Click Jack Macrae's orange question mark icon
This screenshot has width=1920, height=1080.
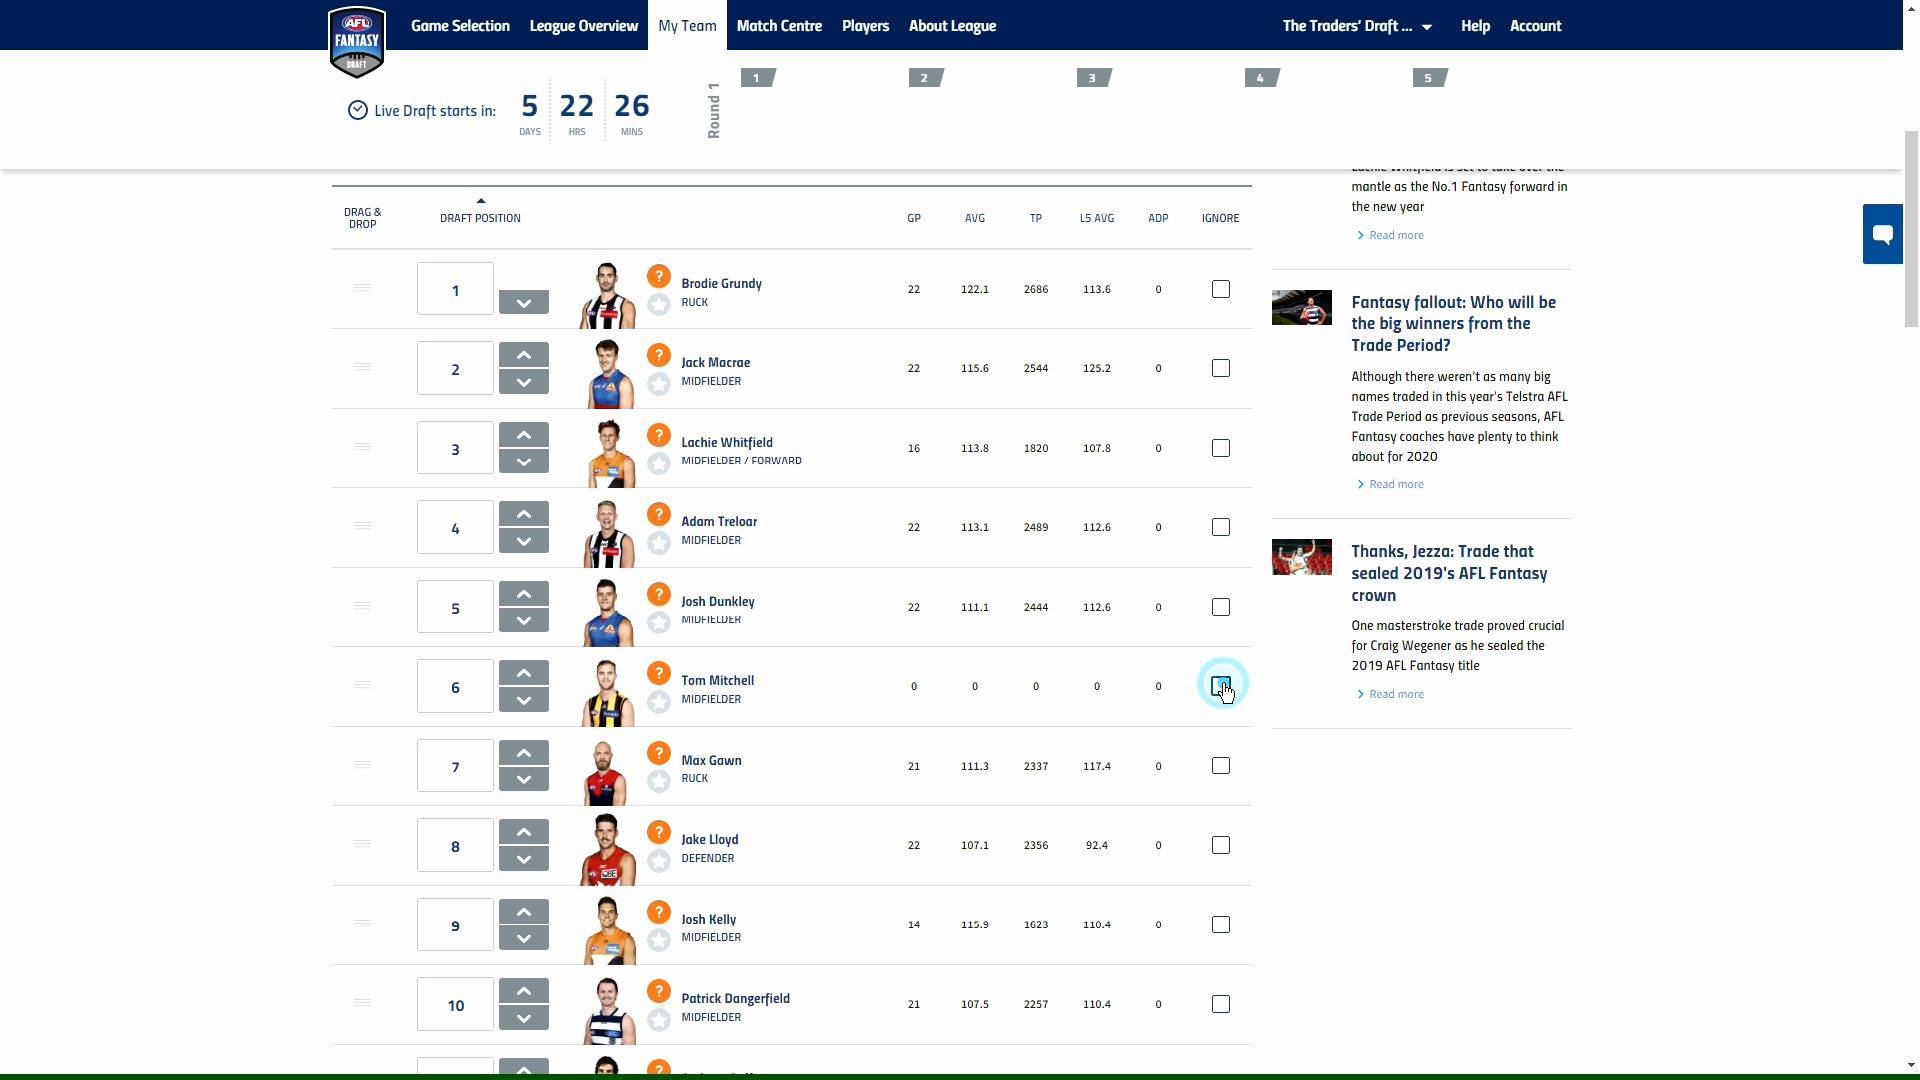pyautogui.click(x=658, y=355)
